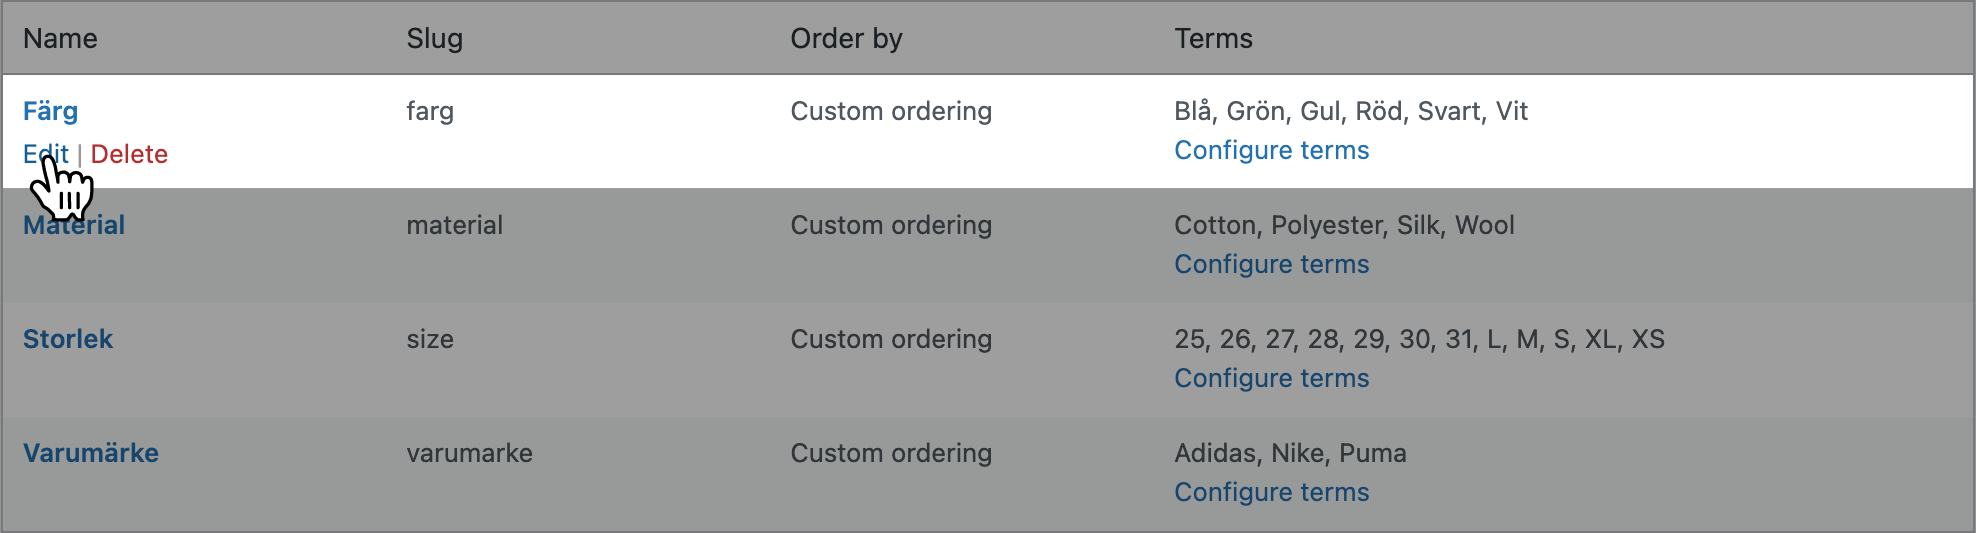Open the Färg attribute name link
1976x533 pixels.
(50, 111)
